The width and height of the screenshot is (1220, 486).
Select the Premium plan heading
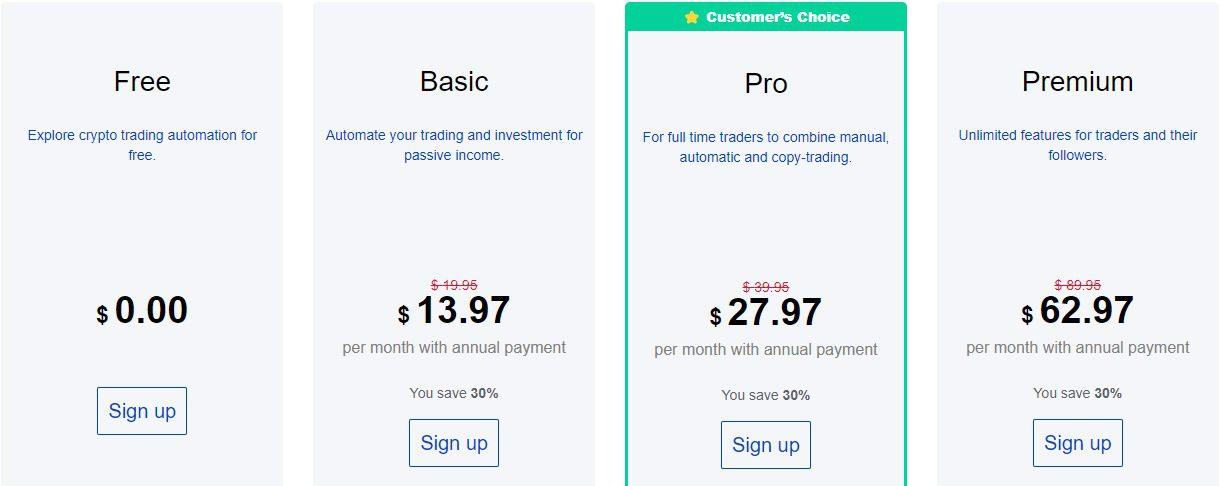[1078, 81]
